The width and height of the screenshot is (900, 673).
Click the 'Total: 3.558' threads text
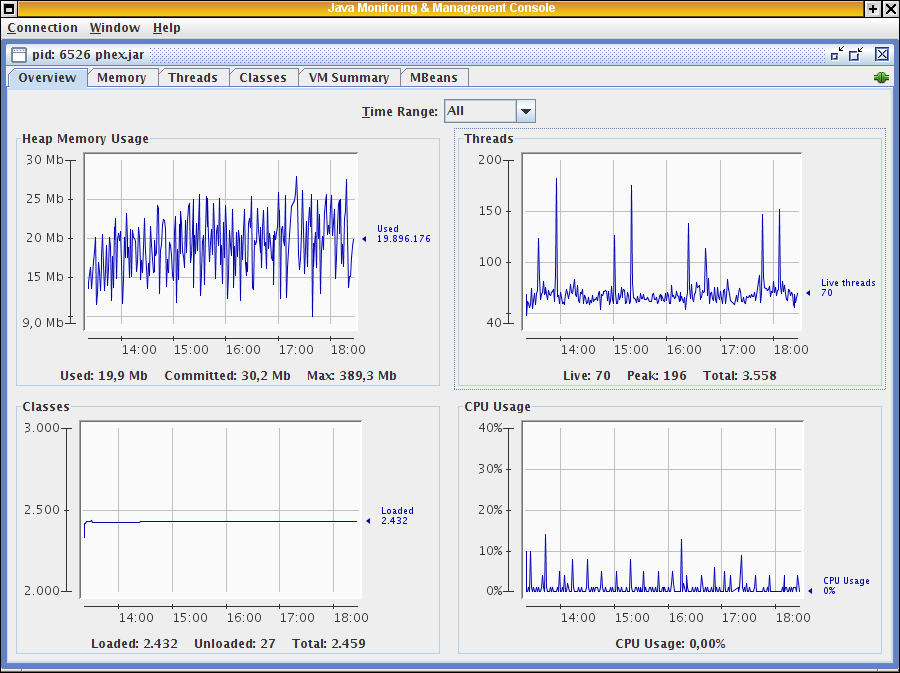[x=740, y=376]
